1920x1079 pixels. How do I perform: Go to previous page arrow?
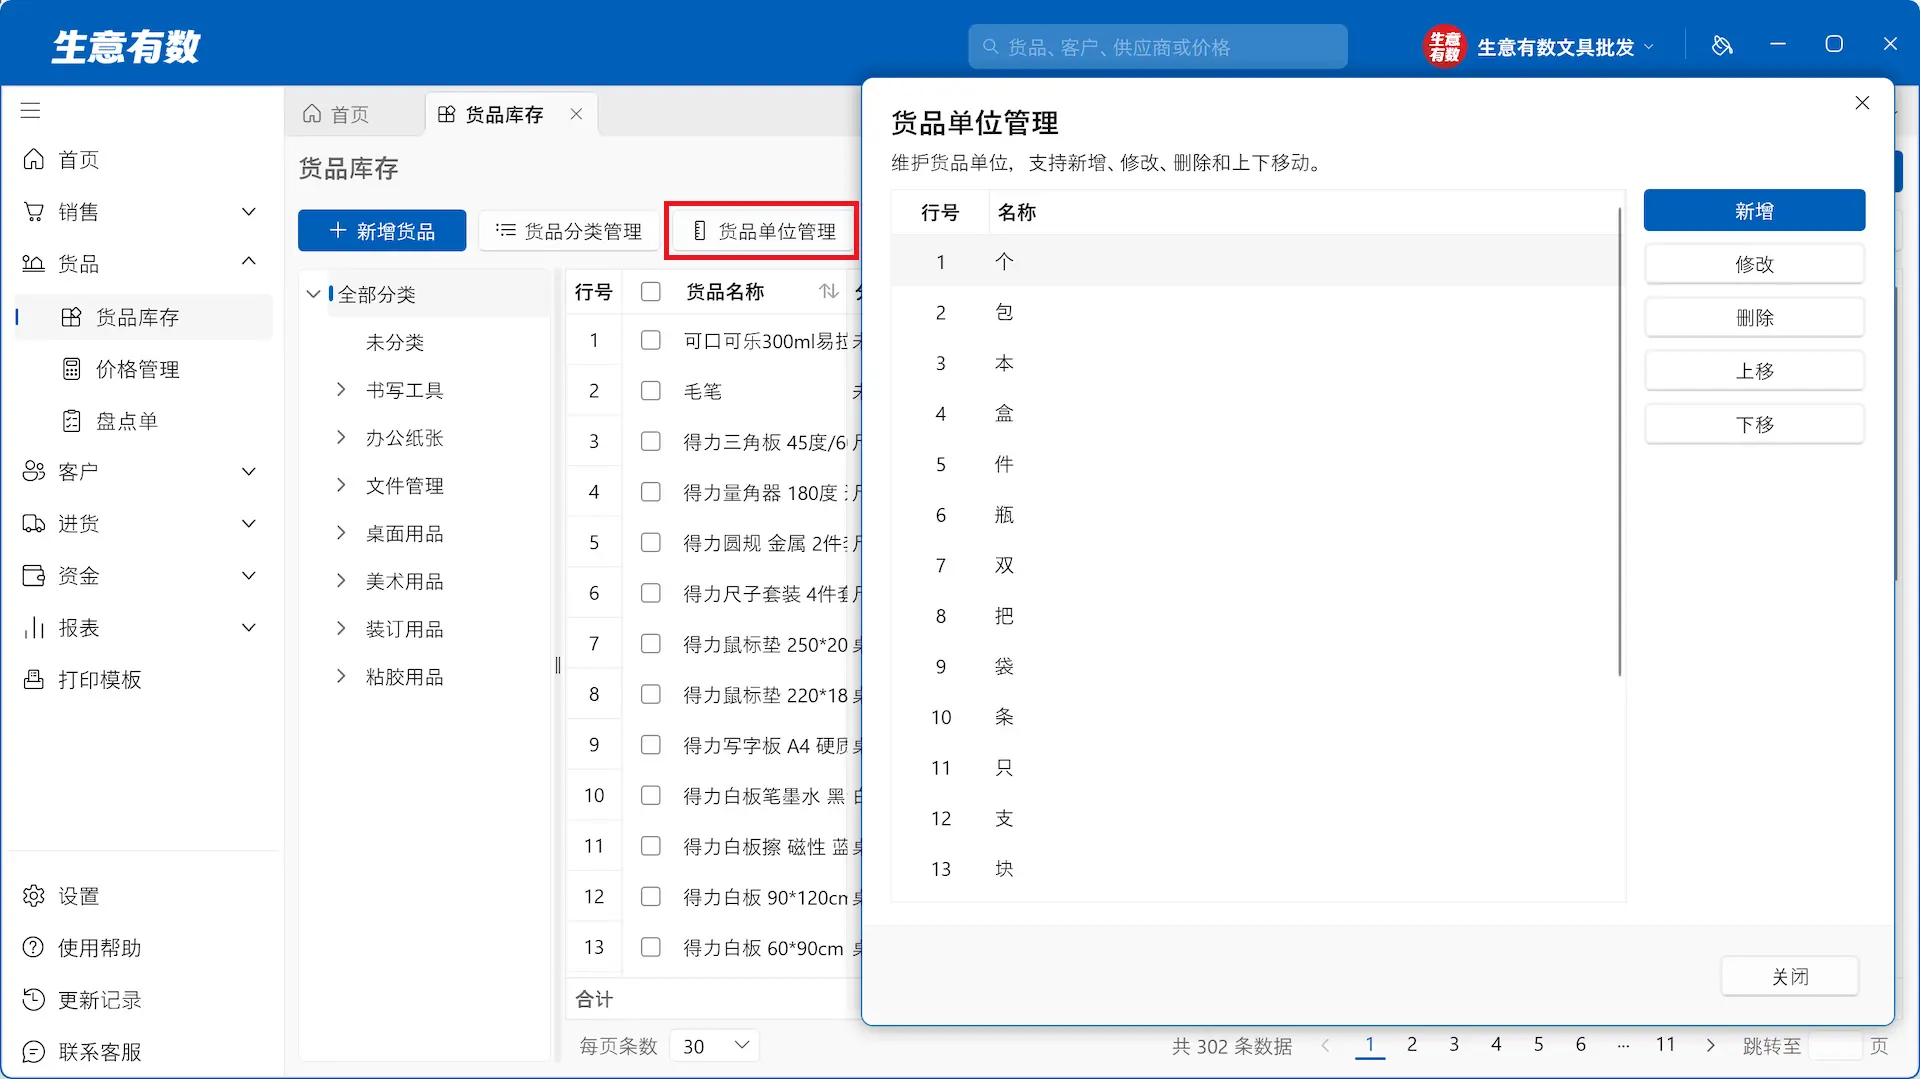coord(1326,1045)
